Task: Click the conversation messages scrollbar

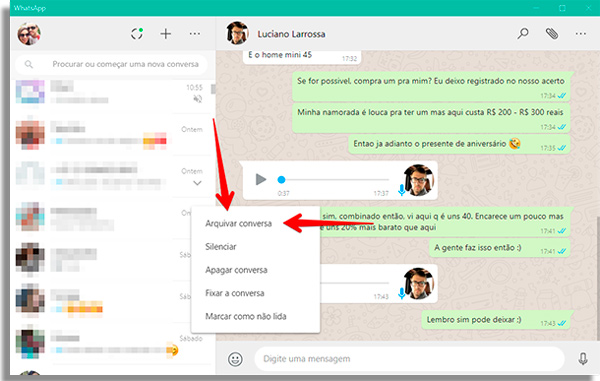Action: [598, 277]
